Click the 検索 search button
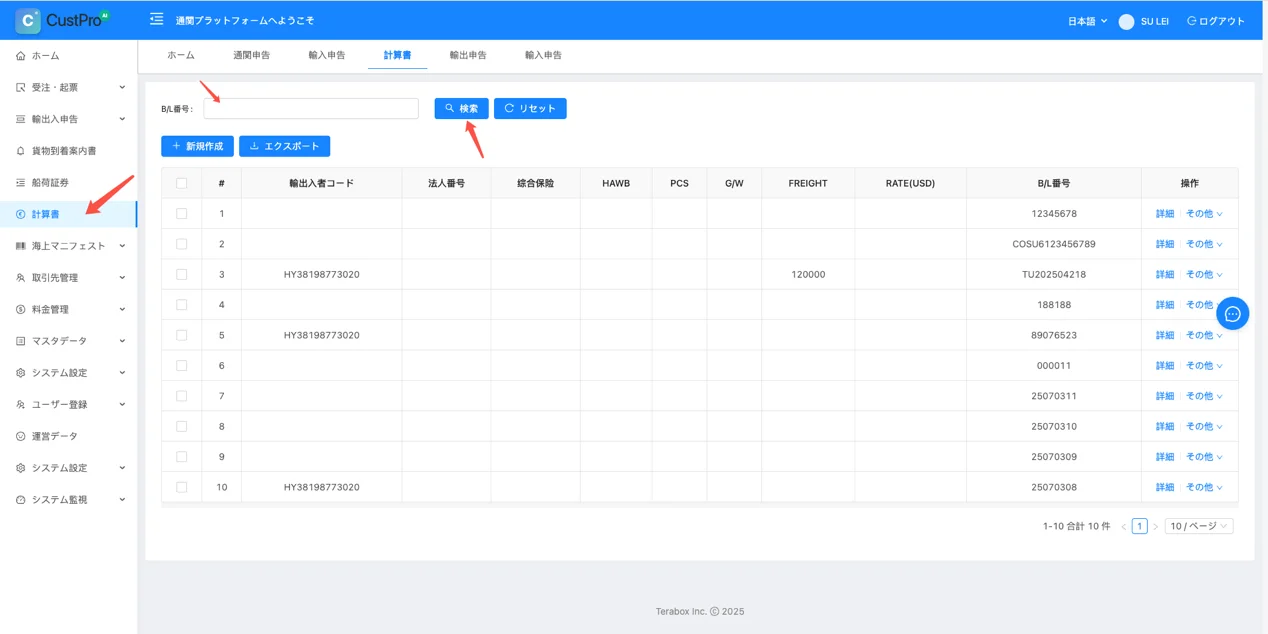This screenshot has height=634, width=1268. click(461, 108)
